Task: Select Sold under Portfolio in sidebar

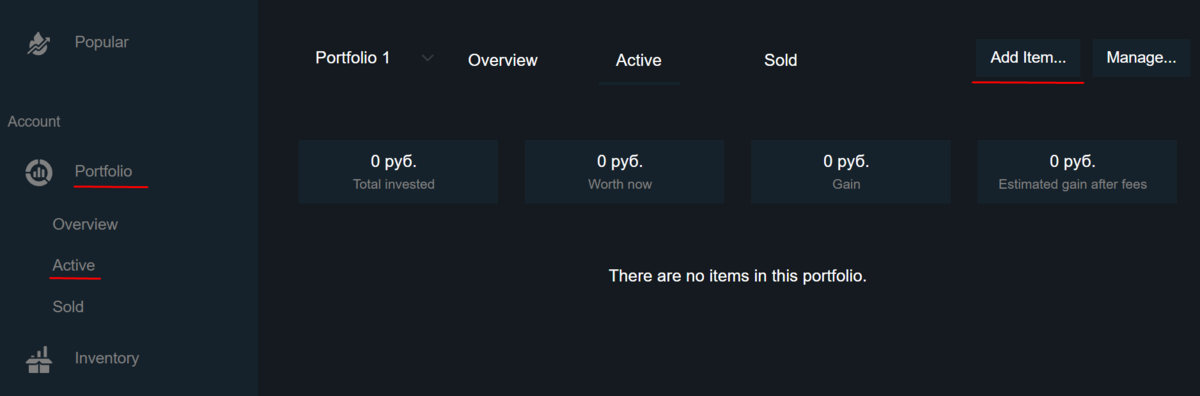Action: 68,307
